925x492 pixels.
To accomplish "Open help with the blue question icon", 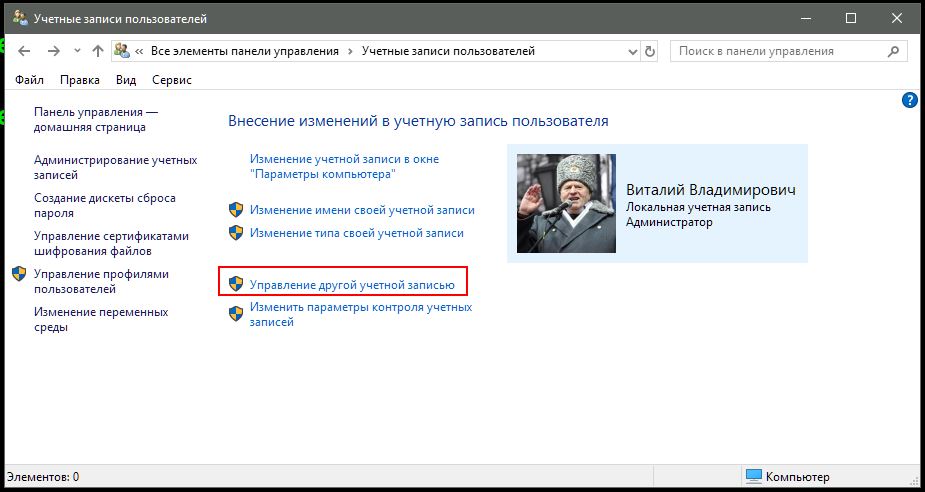I will (x=910, y=100).
